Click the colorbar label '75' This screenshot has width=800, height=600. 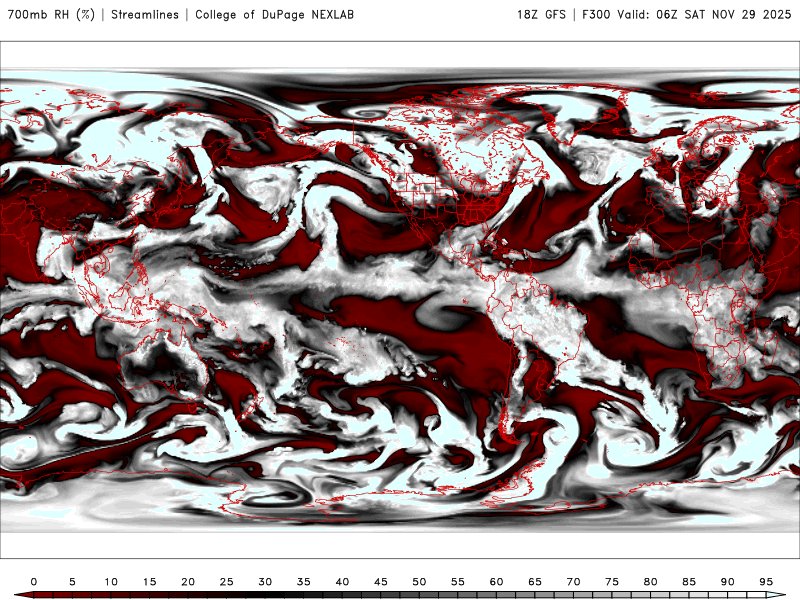point(612,582)
